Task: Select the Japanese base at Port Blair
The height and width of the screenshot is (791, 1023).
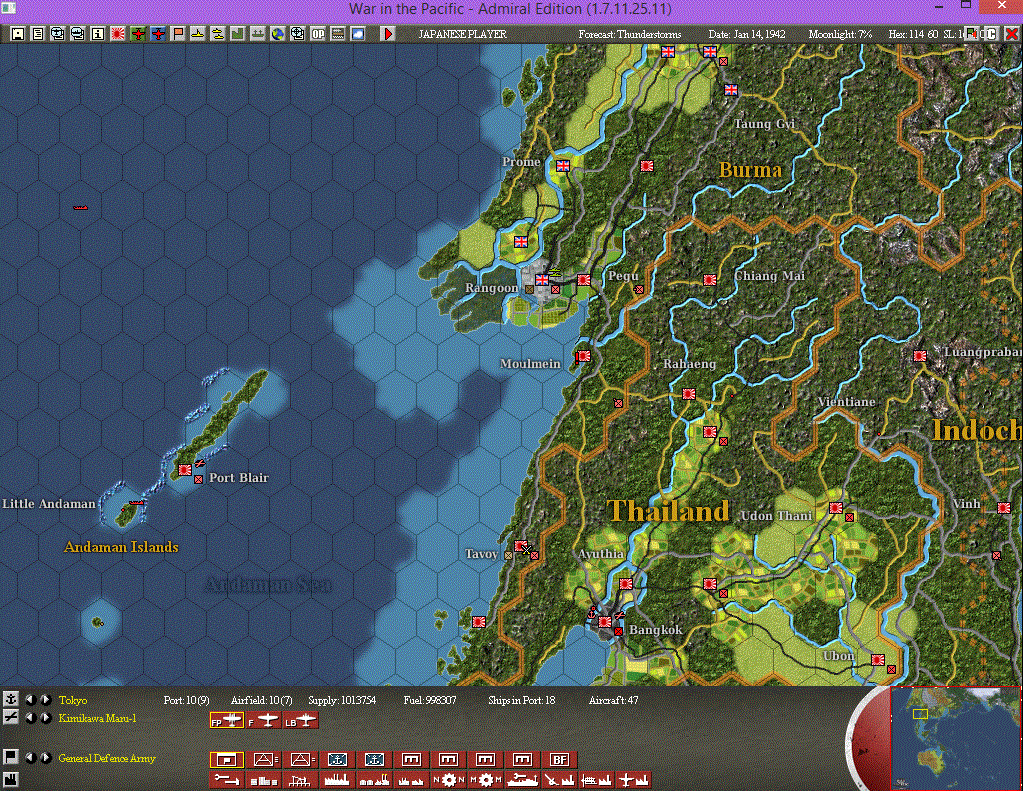Action: click(x=185, y=469)
